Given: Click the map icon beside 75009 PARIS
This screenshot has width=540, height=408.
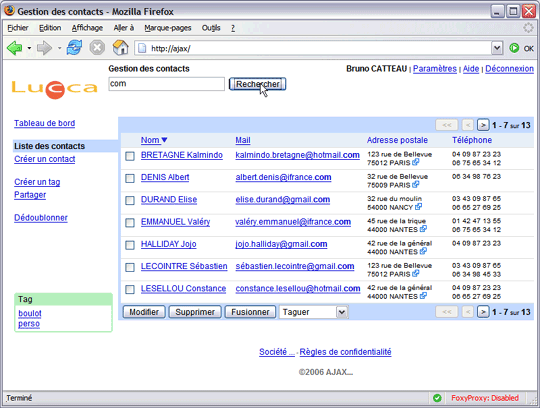Looking at the screenshot, I should point(416,185).
